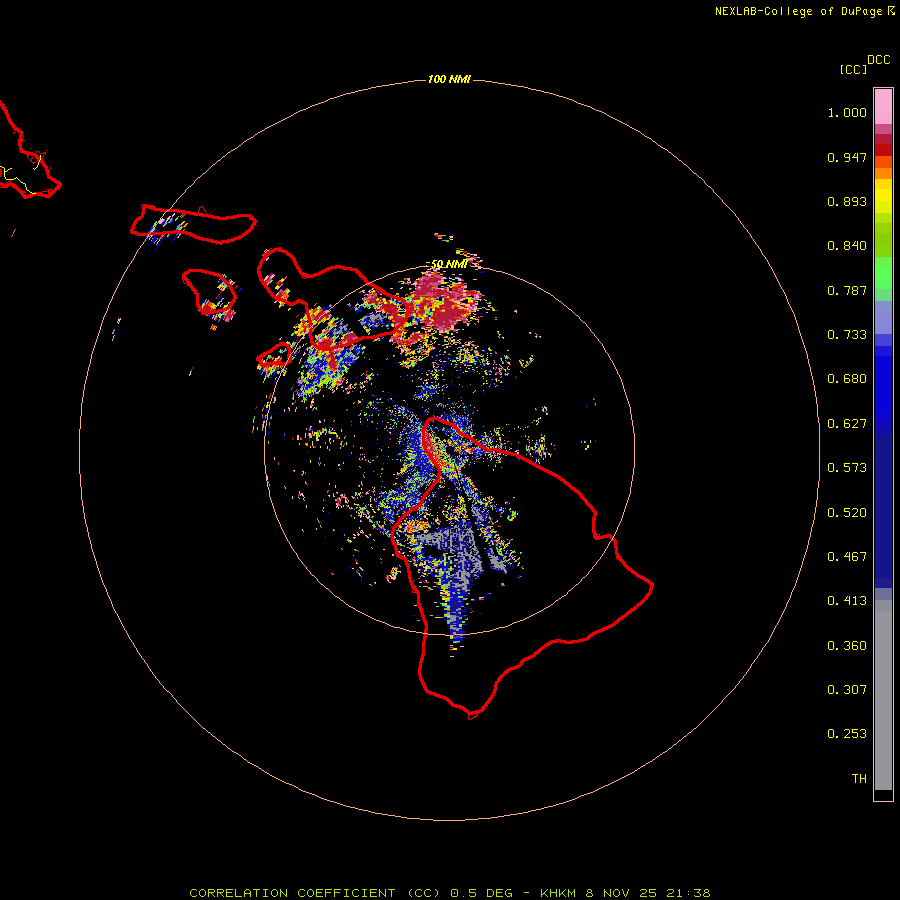Image resolution: width=900 pixels, height=900 pixels.
Task: Click the Correlation Coefficient product caption
Action: pyautogui.click(x=449, y=893)
